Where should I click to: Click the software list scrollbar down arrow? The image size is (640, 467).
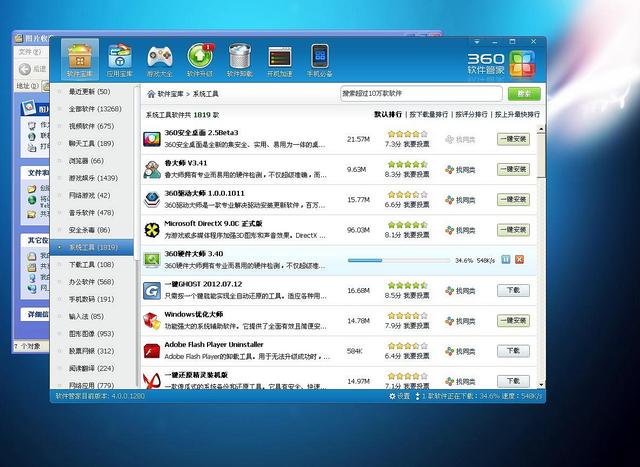(x=541, y=385)
